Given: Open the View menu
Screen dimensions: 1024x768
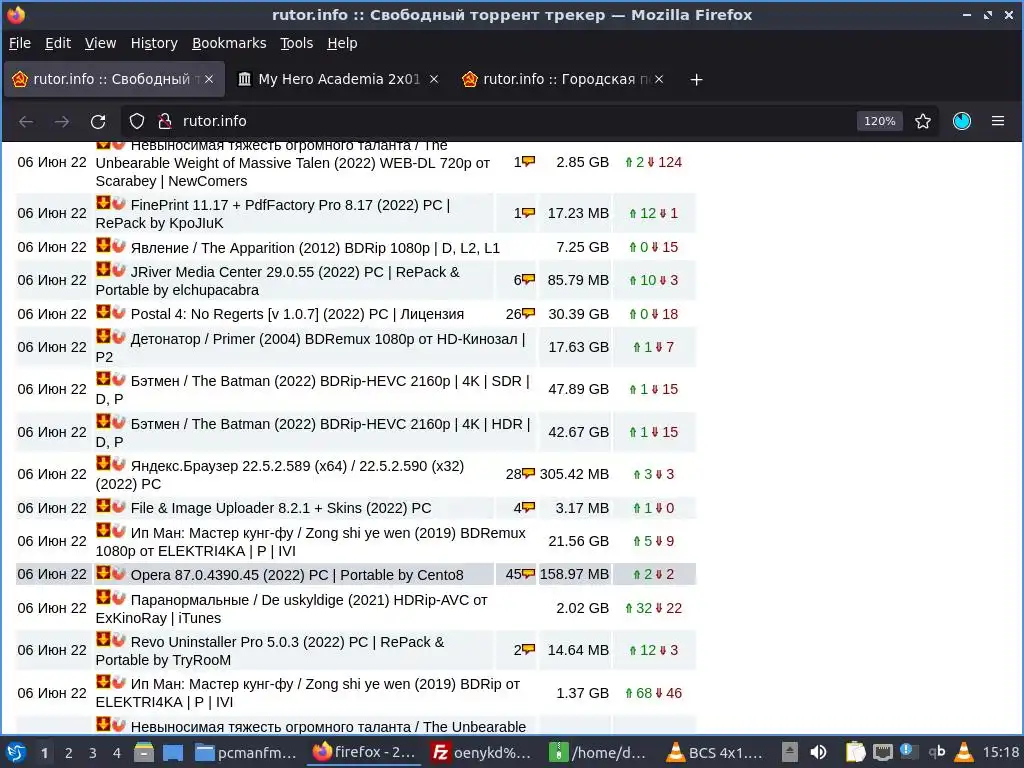Looking at the screenshot, I should tap(100, 43).
